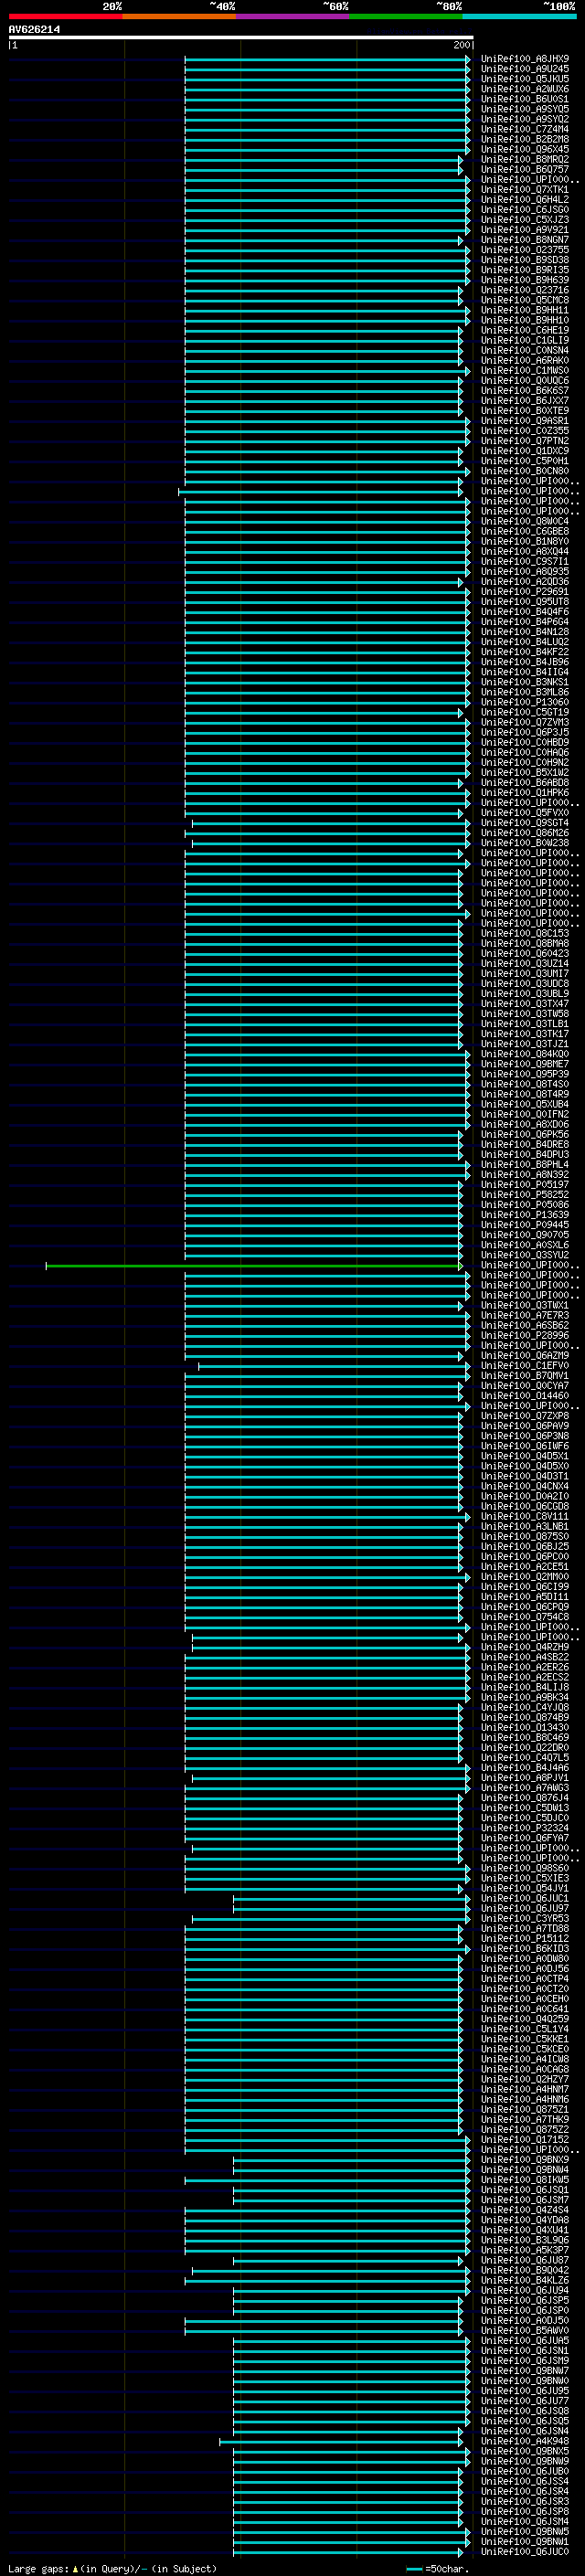Image resolution: width=585 pixels, height=2576 pixels.
Task: Click the cyan ~100% identity color segment
Action: tap(520, 17)
